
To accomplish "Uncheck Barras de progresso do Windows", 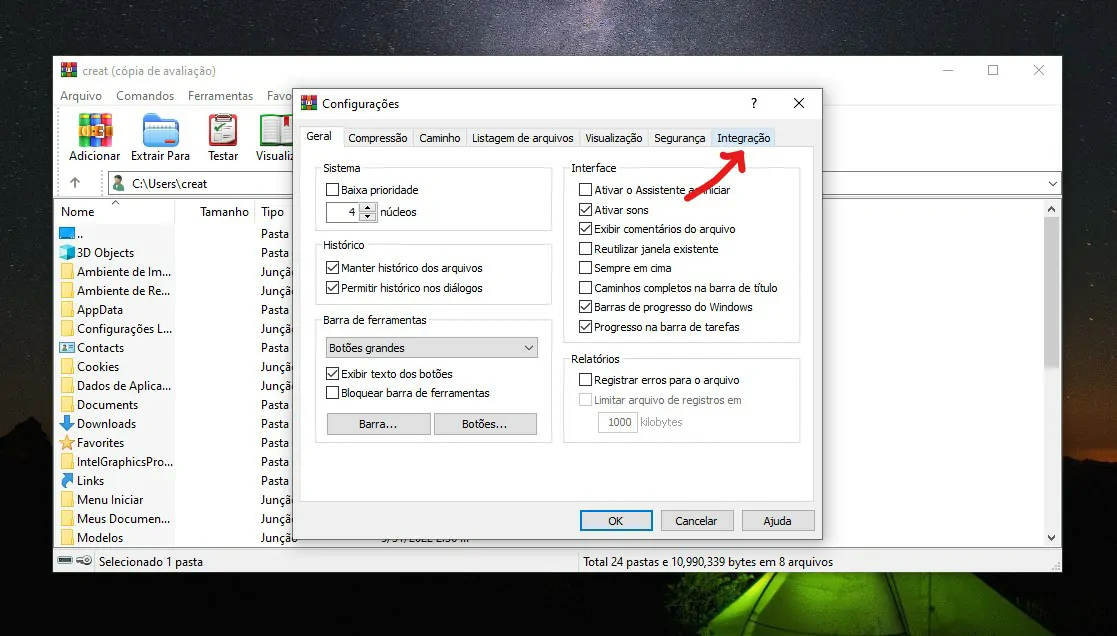I will pyautogui.click(x=586, y=307).
